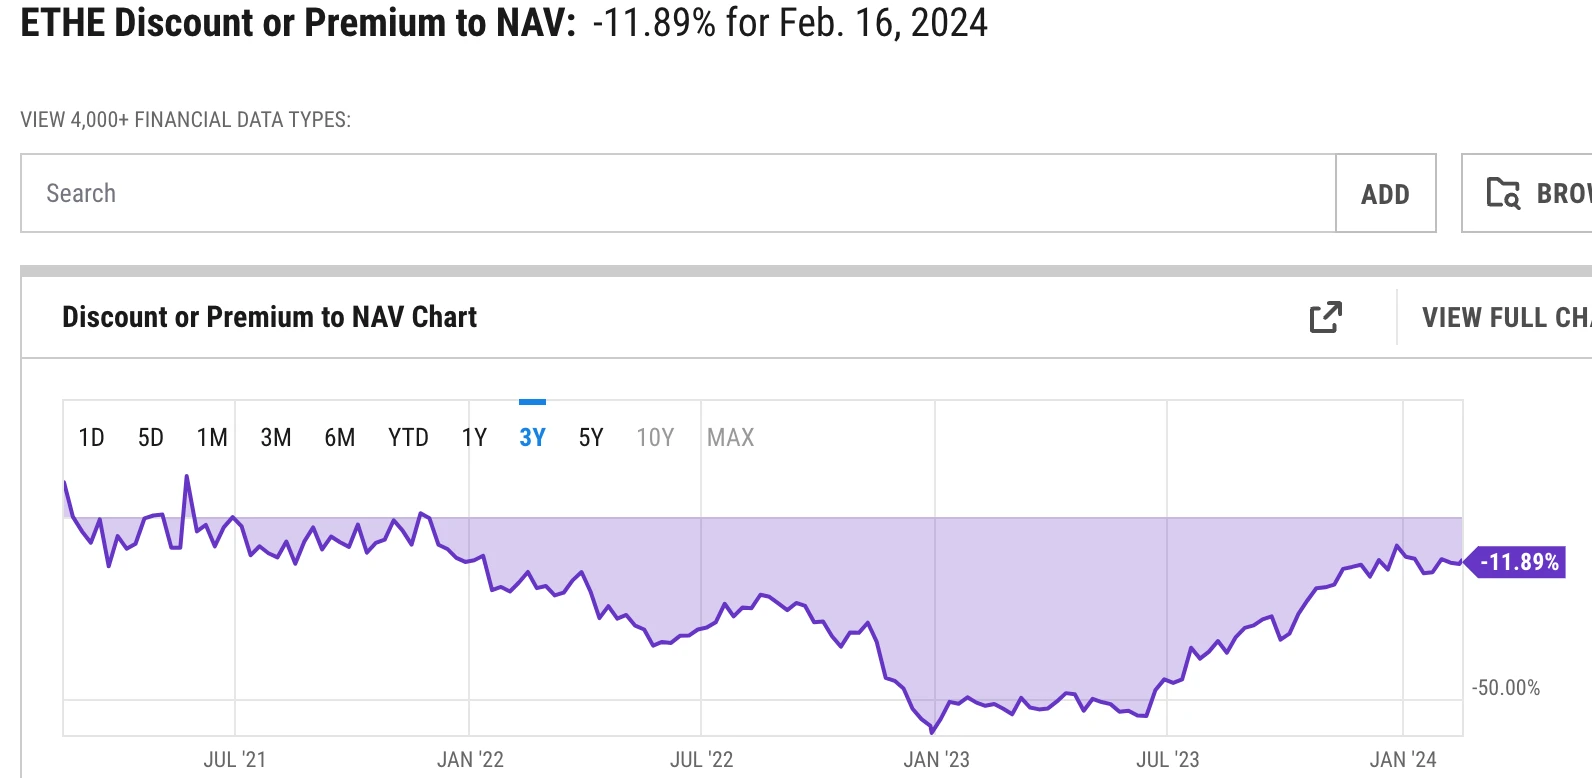Open the VIEW FULL CHART link
Screen dimensions: 1592x778
click(x=1506, y=318)
